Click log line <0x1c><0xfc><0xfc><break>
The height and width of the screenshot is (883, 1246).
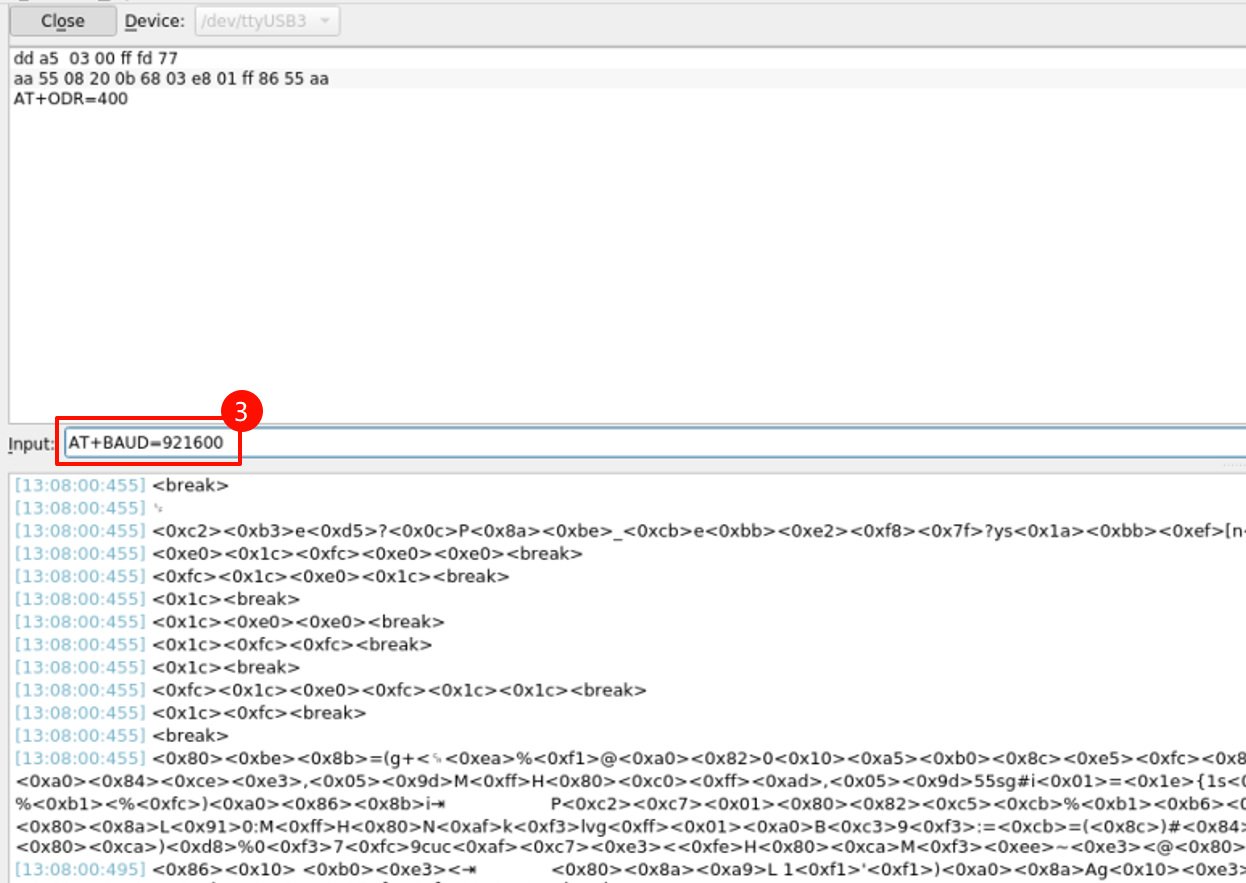pyautogui.click(x=292, y=644)
